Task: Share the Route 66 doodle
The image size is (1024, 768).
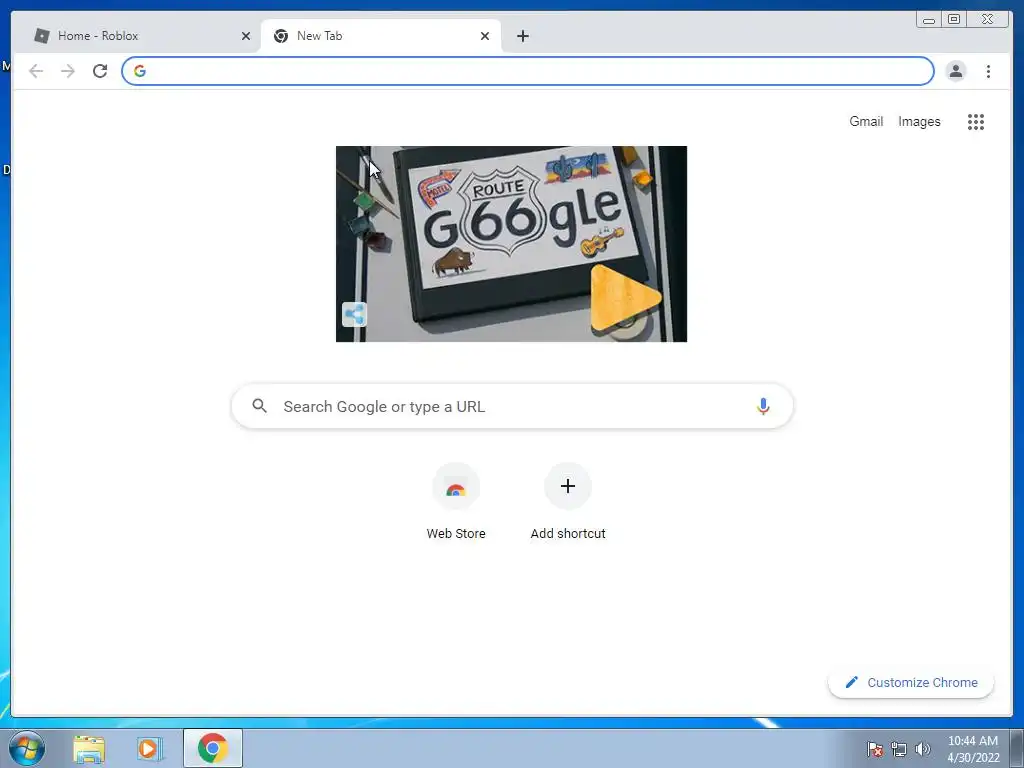Action: [355, 315]
